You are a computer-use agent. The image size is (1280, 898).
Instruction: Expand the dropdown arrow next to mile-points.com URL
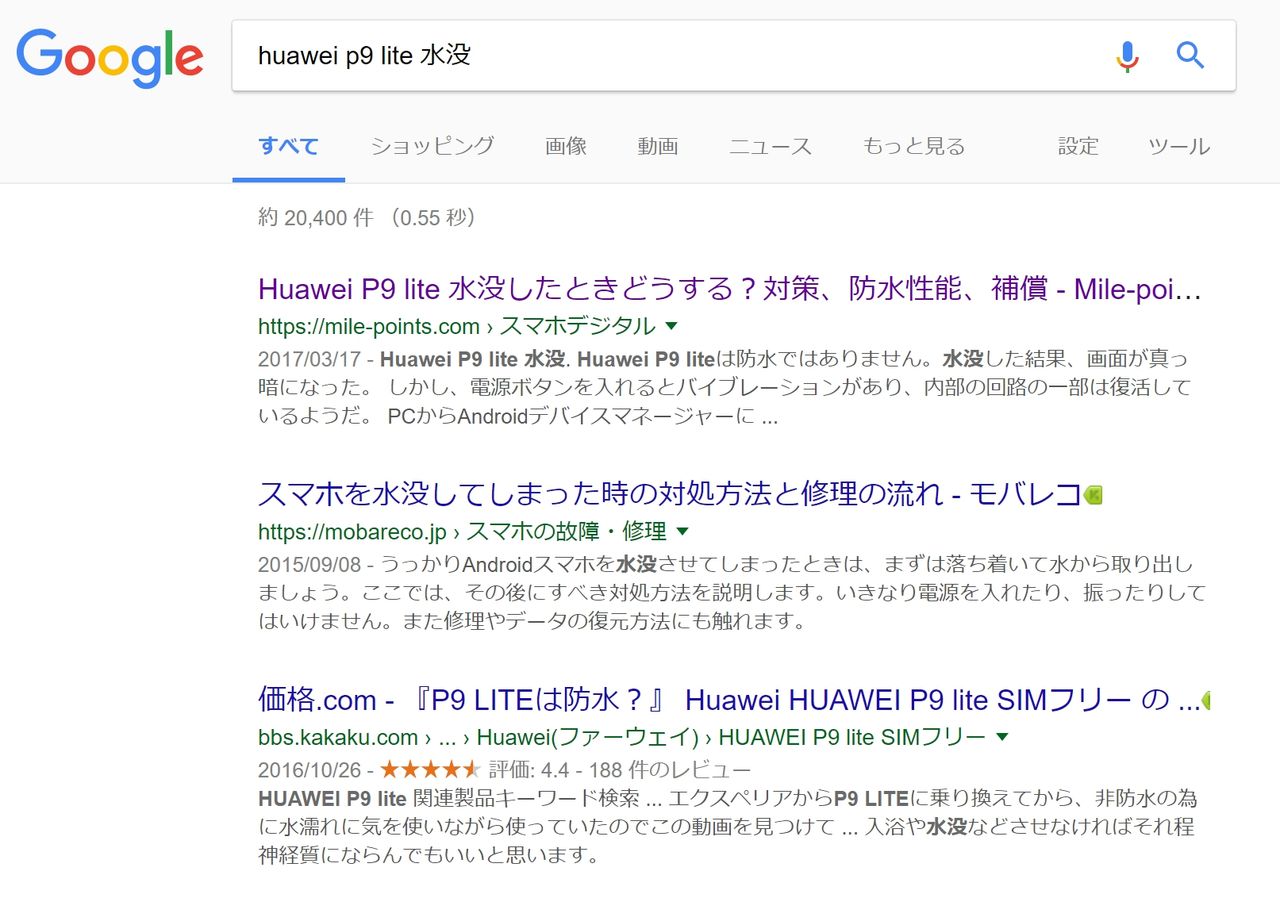click(672, 326)
